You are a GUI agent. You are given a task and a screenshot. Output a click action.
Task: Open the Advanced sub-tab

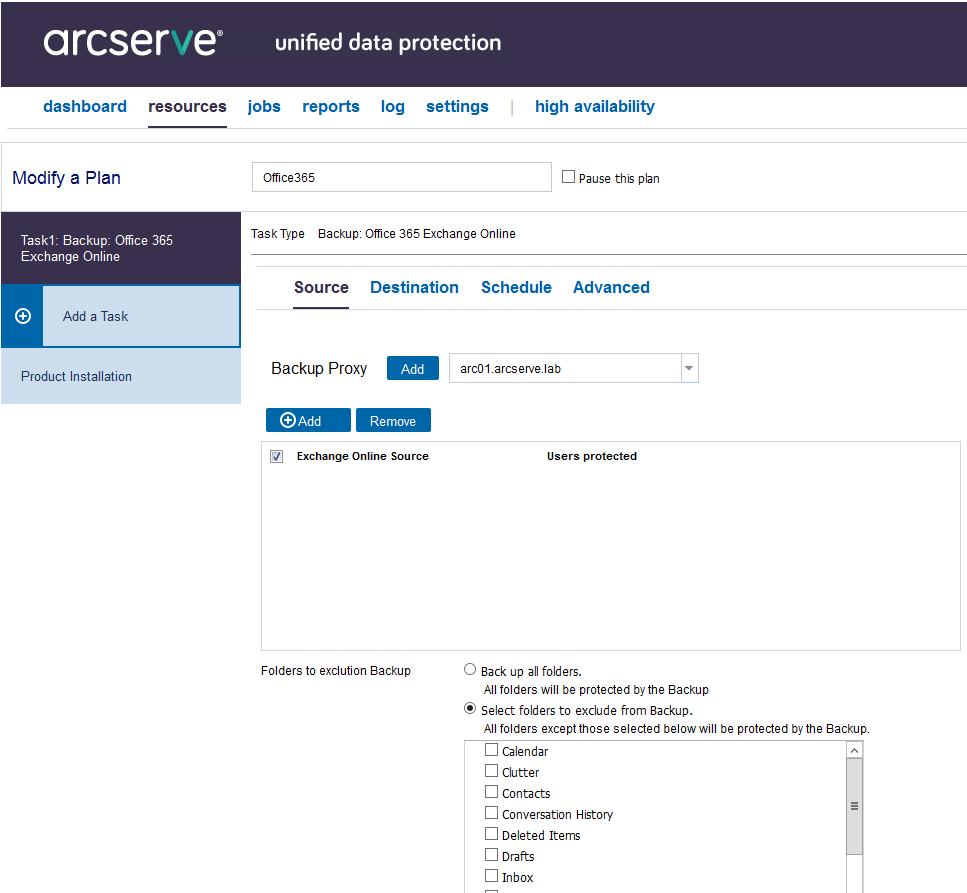tap(611, 287)
